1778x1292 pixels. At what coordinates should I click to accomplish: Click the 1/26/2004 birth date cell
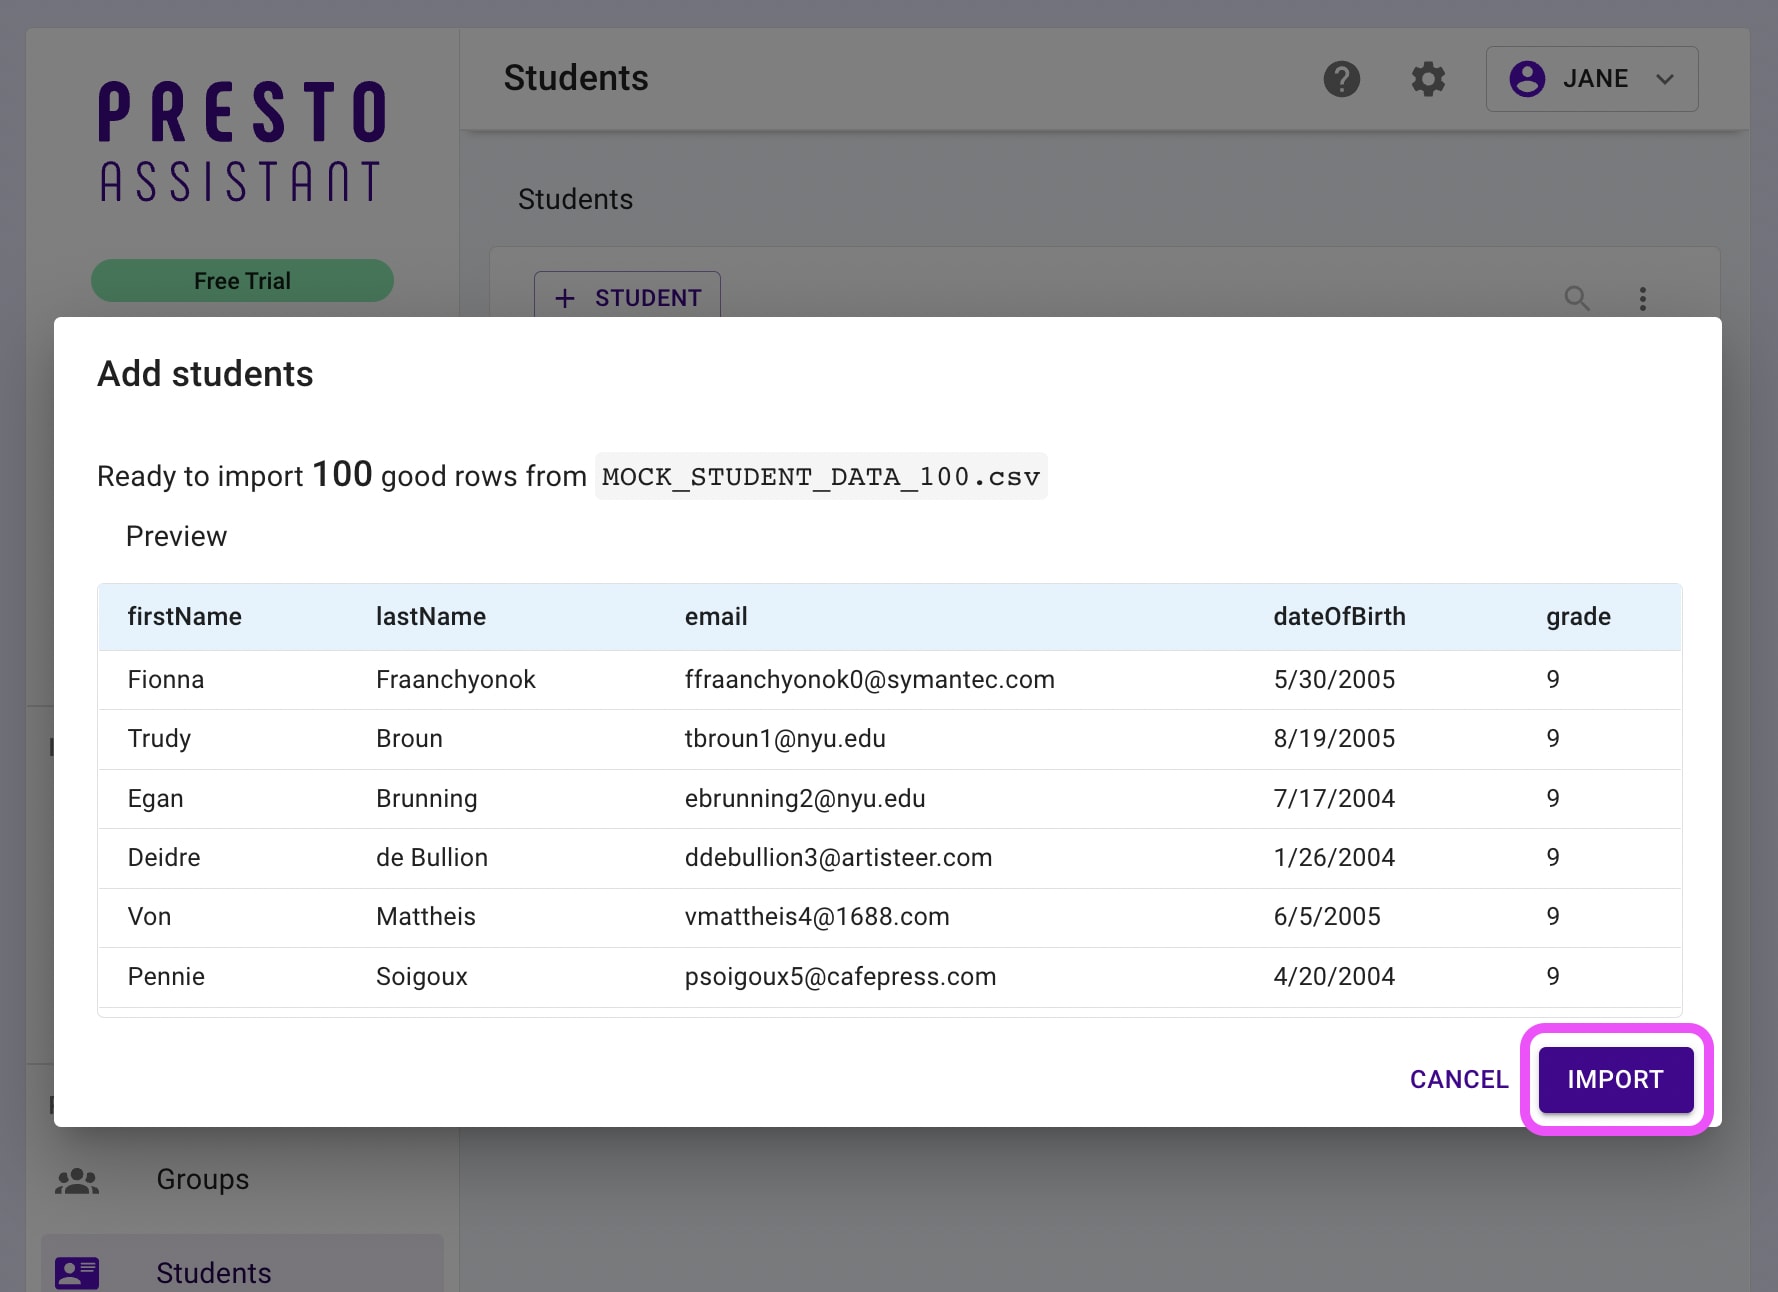click(x=1334, y=858)
